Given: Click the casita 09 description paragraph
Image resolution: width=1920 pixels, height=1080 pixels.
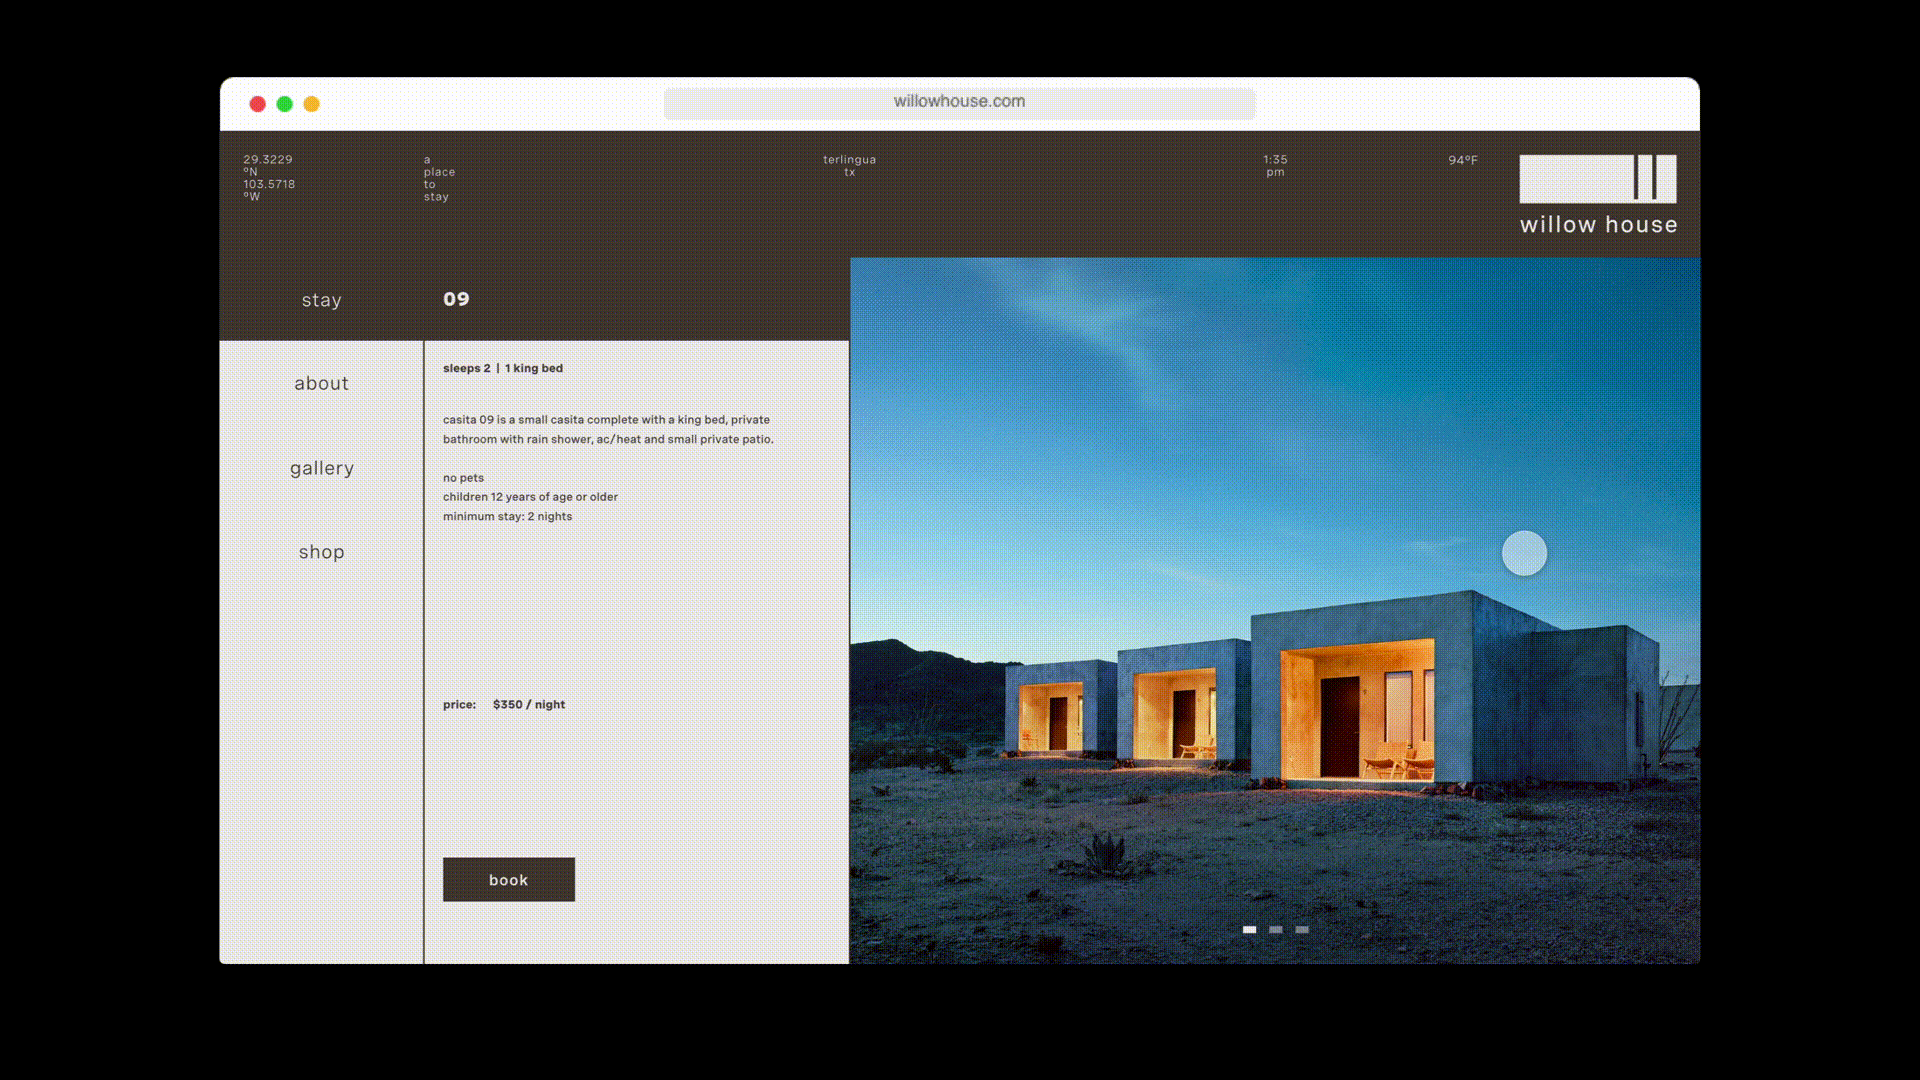Looking at the screenshot, I should tap(608, 429).
